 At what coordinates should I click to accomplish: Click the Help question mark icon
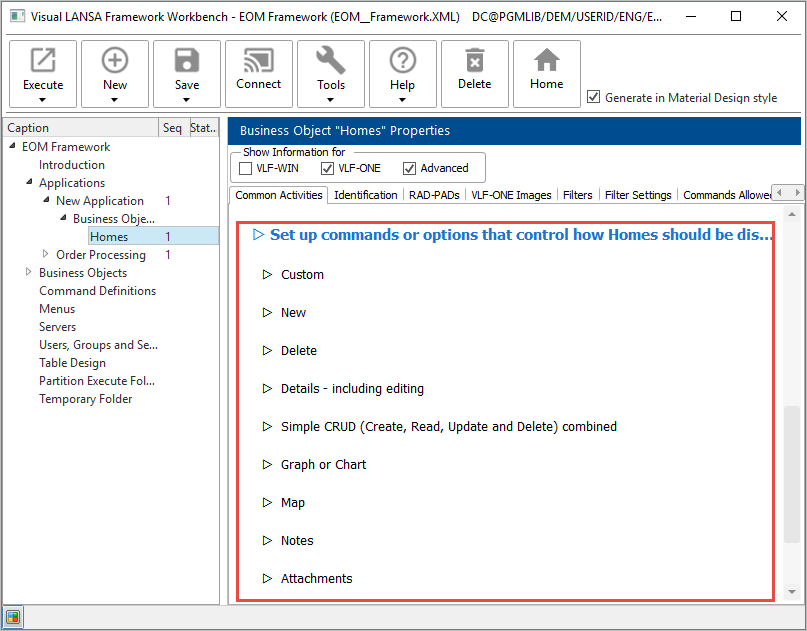coord(403,62)
